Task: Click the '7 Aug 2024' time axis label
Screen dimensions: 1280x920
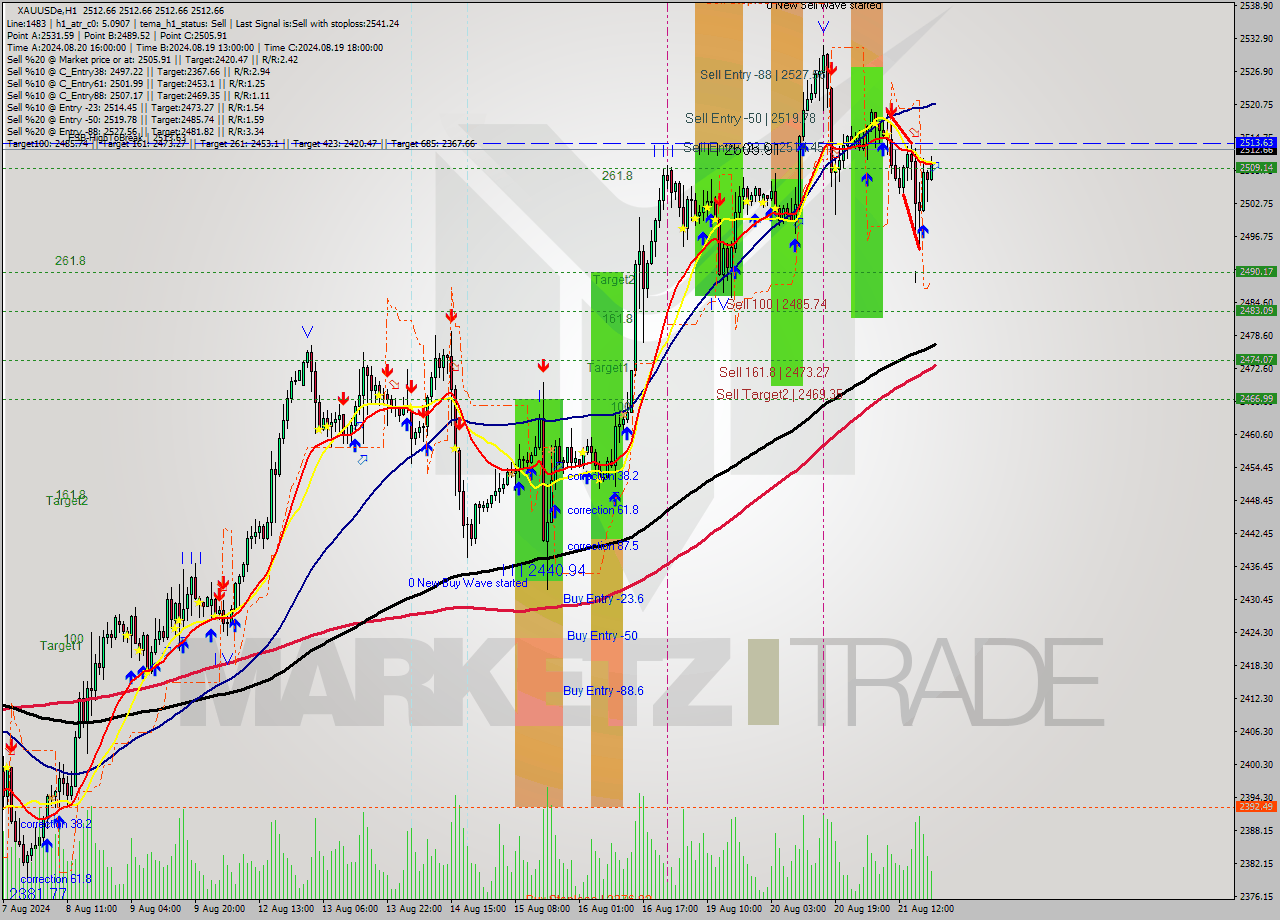Action: (x=27, y=909)
